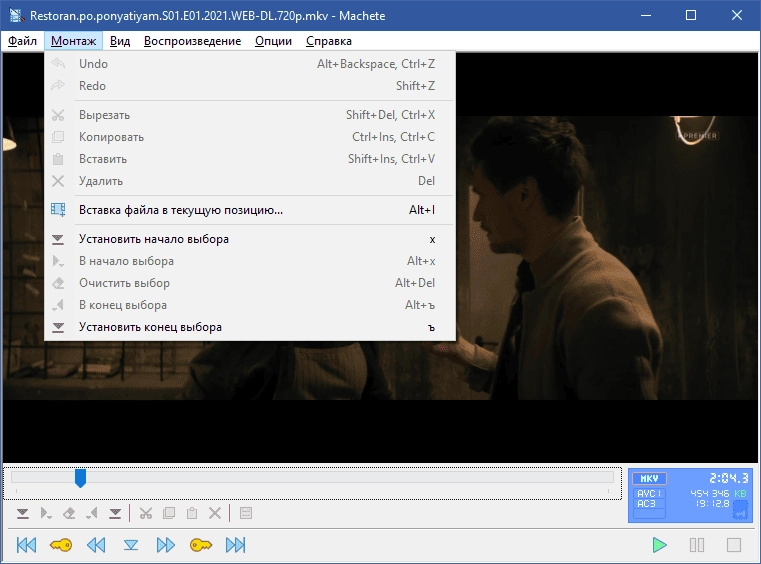Open the Вид menu
The image size is (761, 564).
[120, 41]
